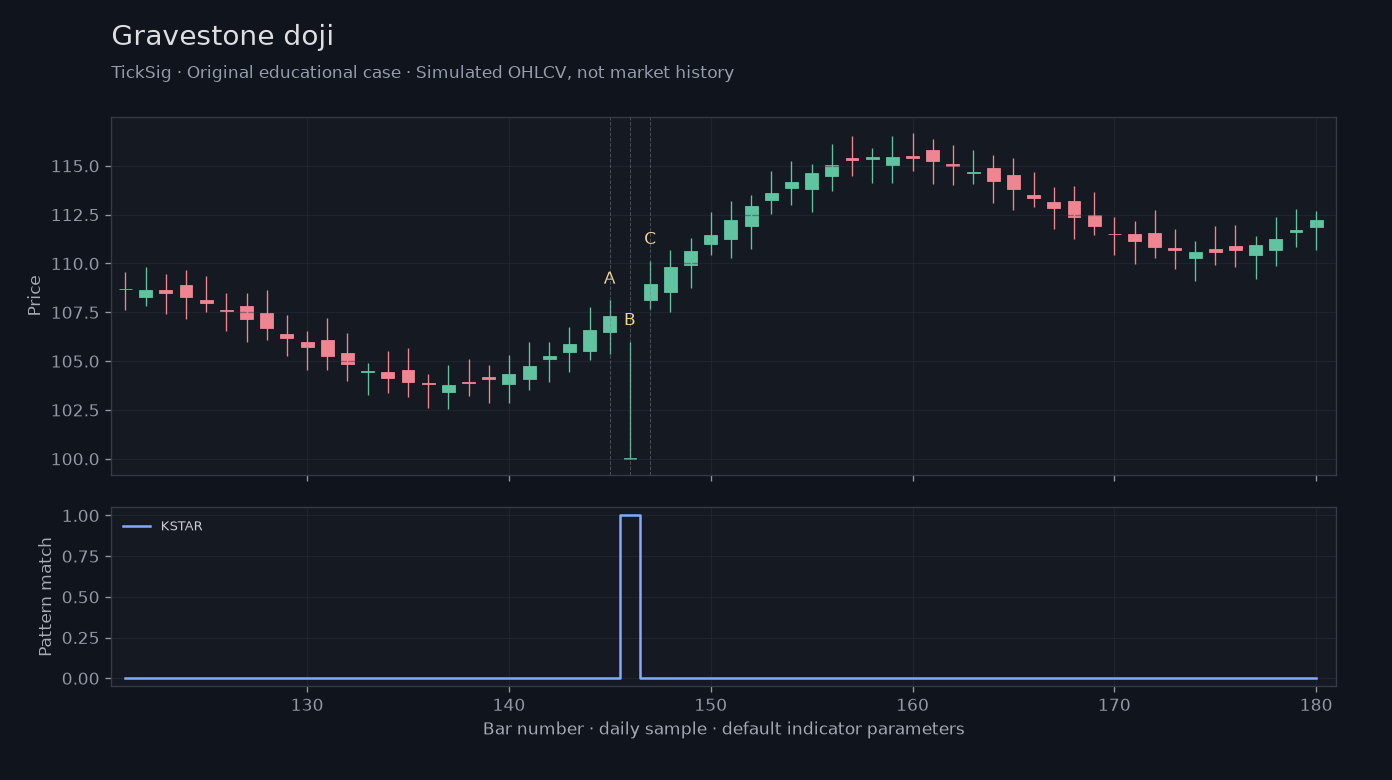Screen dimensions: 1392x780
Task: Click marker label A above the candle
Action: point(609,279)
